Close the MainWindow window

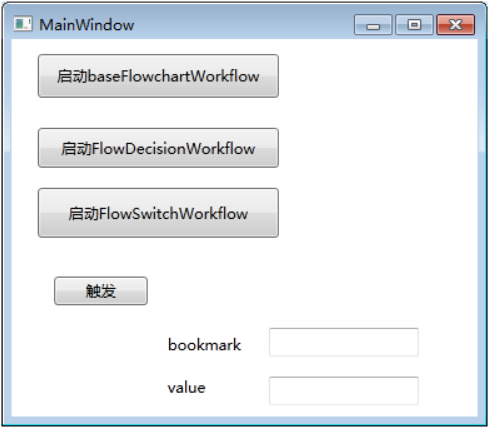456,25
